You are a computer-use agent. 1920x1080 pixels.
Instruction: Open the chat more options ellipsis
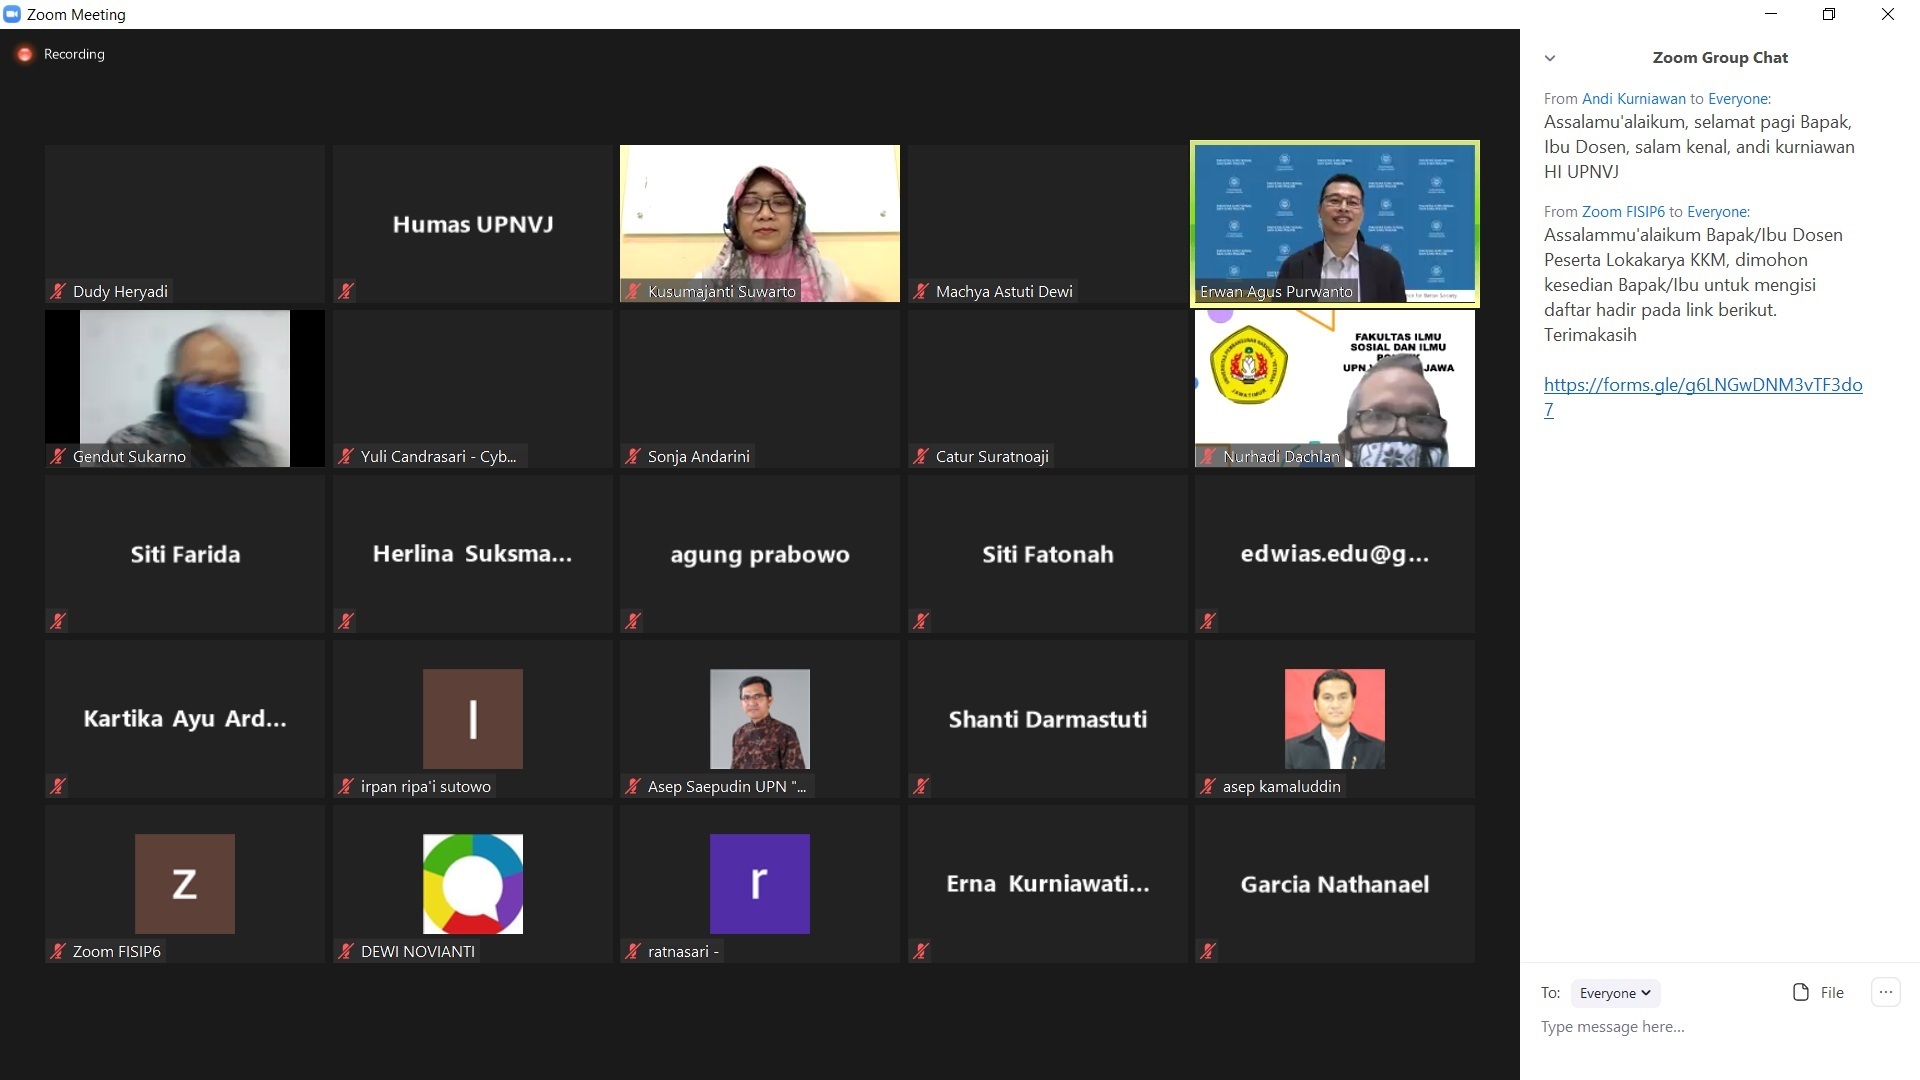(x=1885, y=992)
